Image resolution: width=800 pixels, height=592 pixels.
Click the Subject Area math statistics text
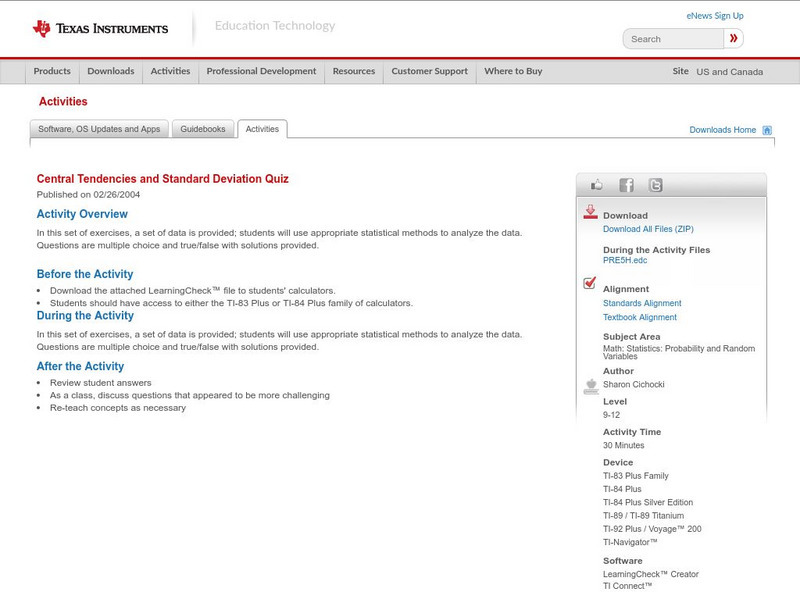(679, 352)
